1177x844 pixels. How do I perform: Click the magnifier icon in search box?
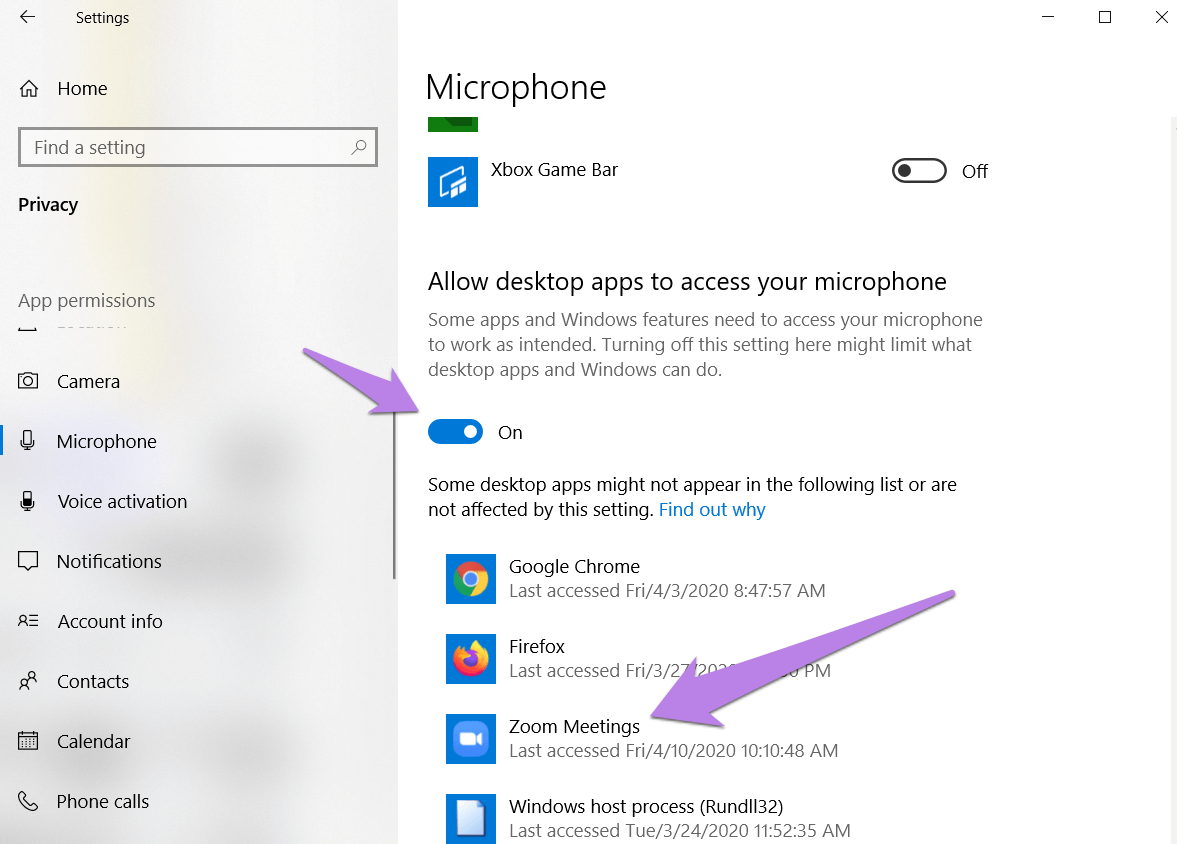pos(359,147)
